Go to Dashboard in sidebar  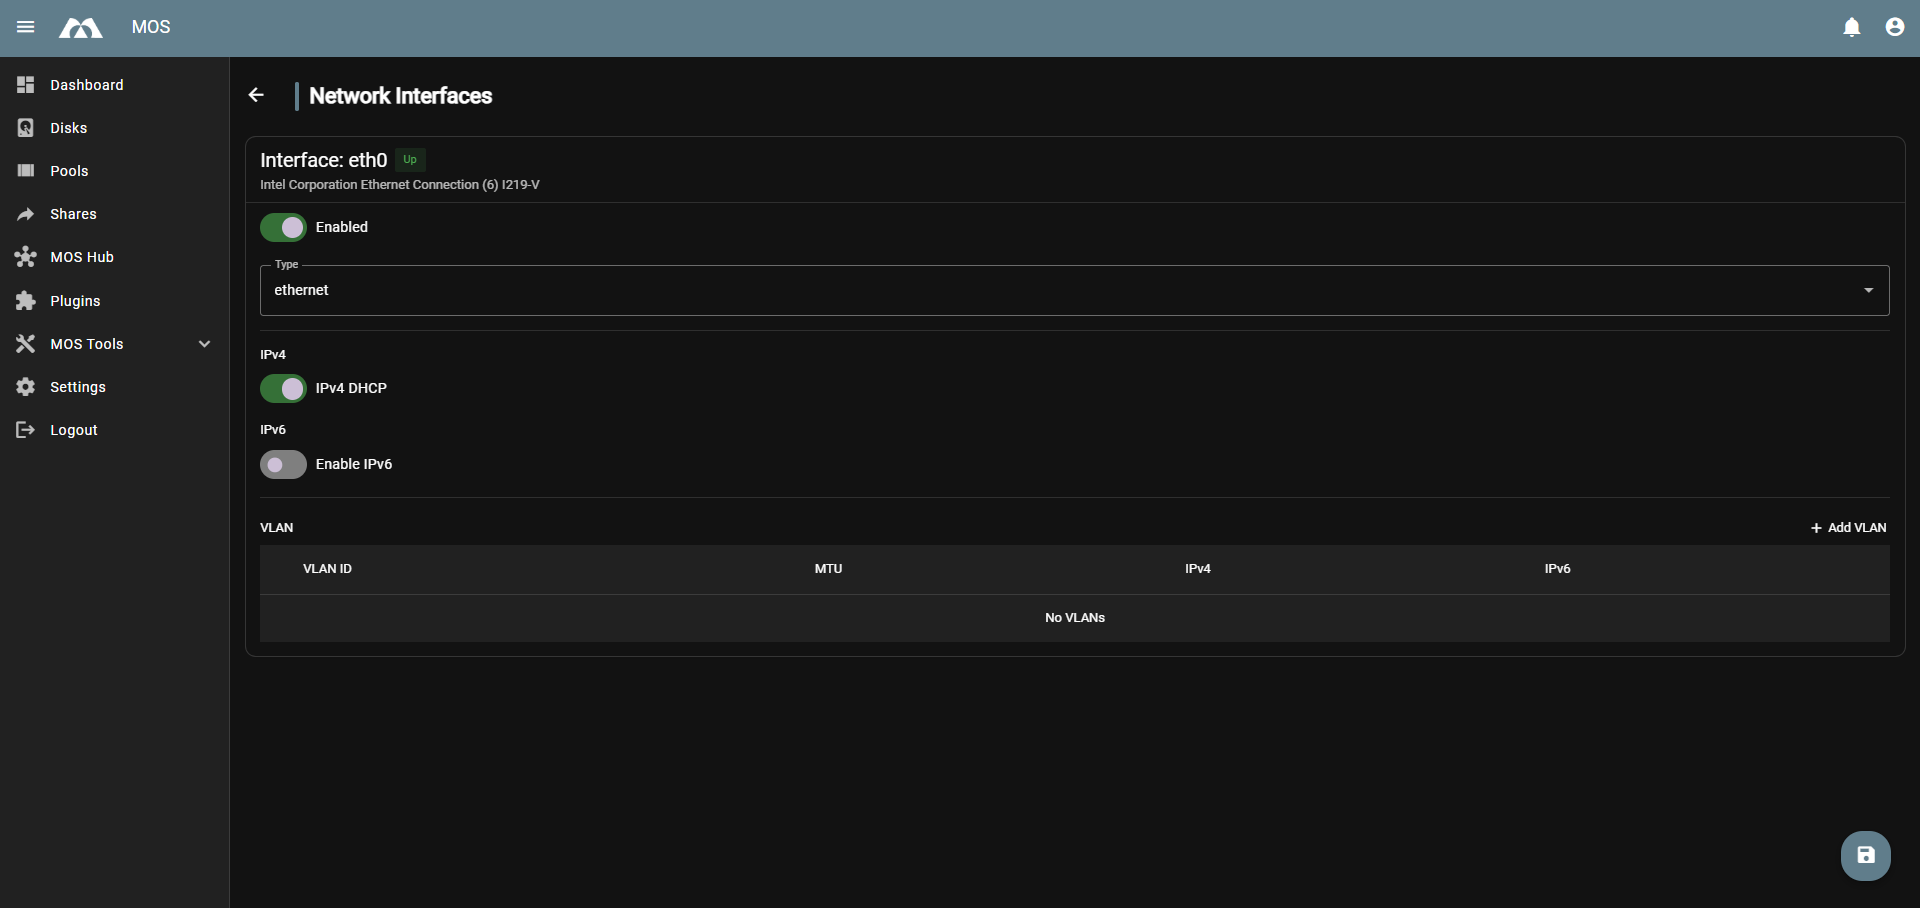[87, 85]
